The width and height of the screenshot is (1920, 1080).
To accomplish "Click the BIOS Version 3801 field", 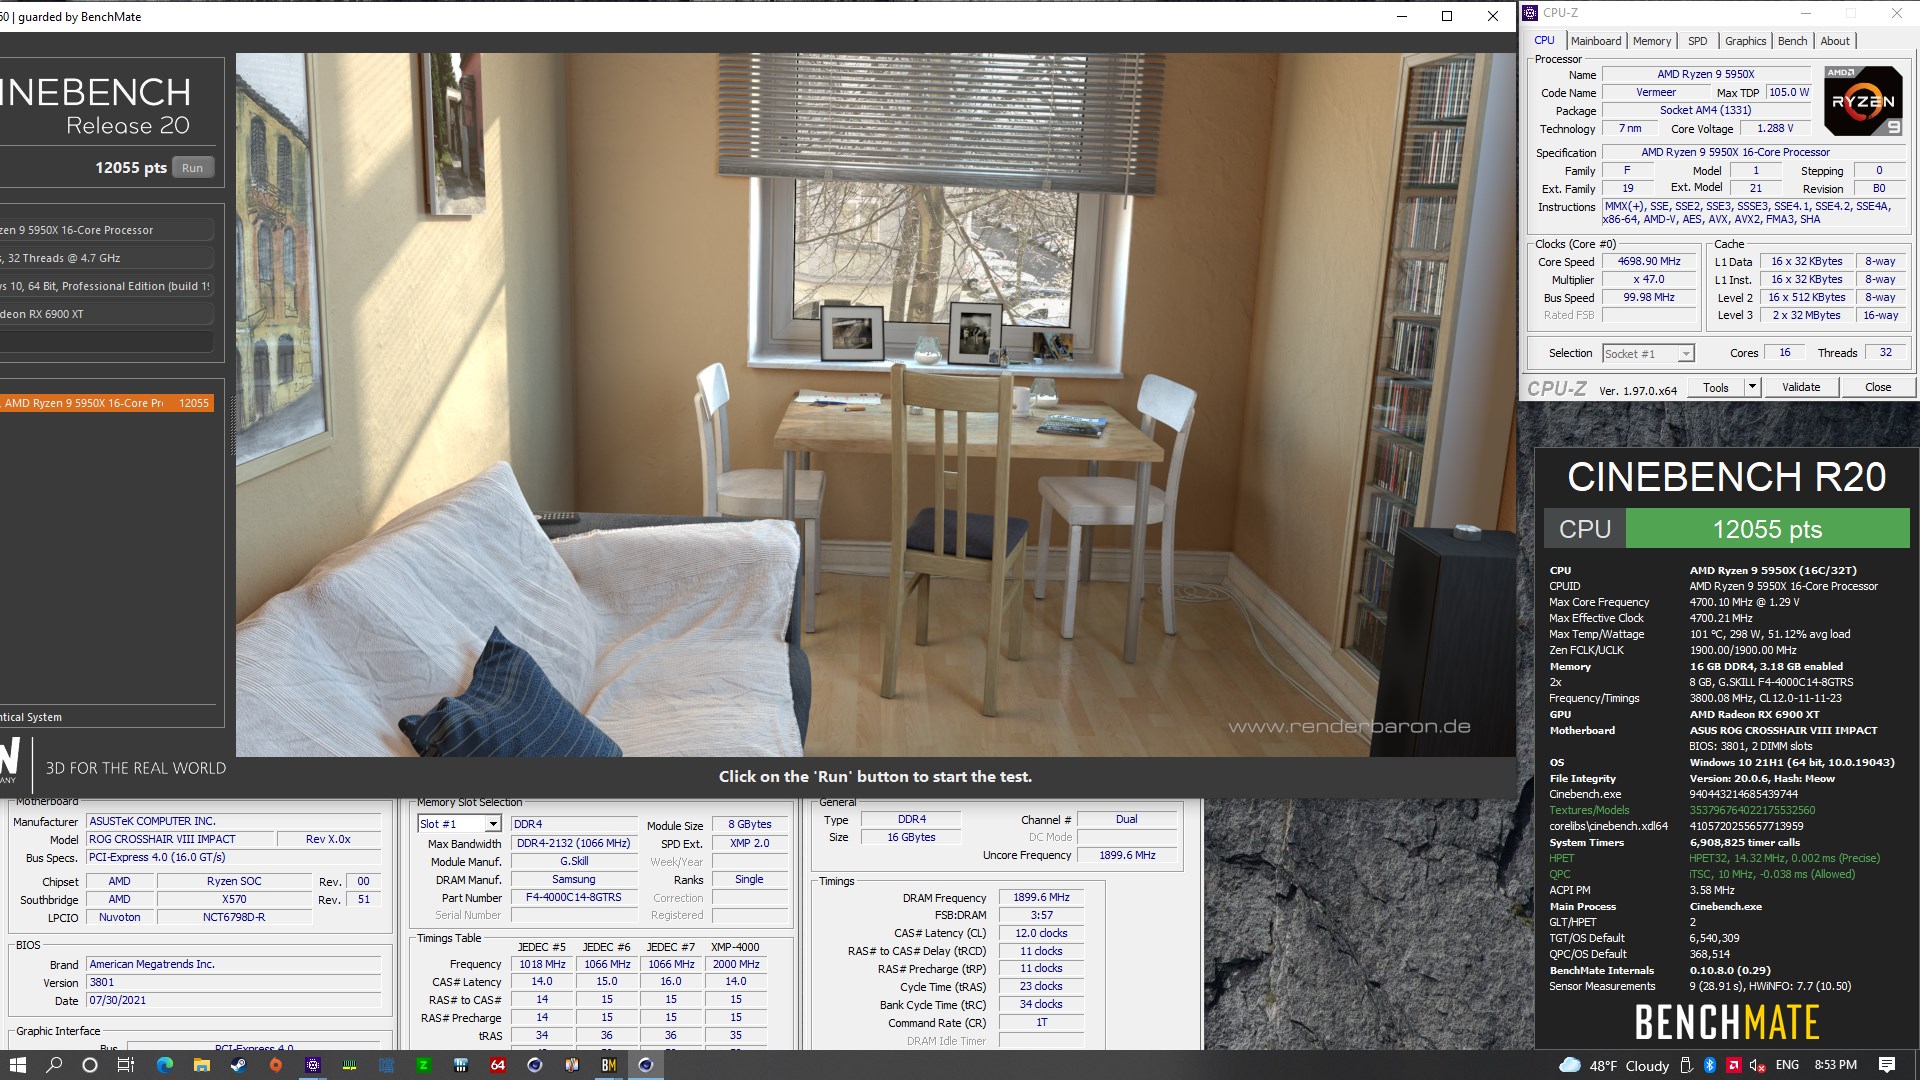I will tap(233, 983).
